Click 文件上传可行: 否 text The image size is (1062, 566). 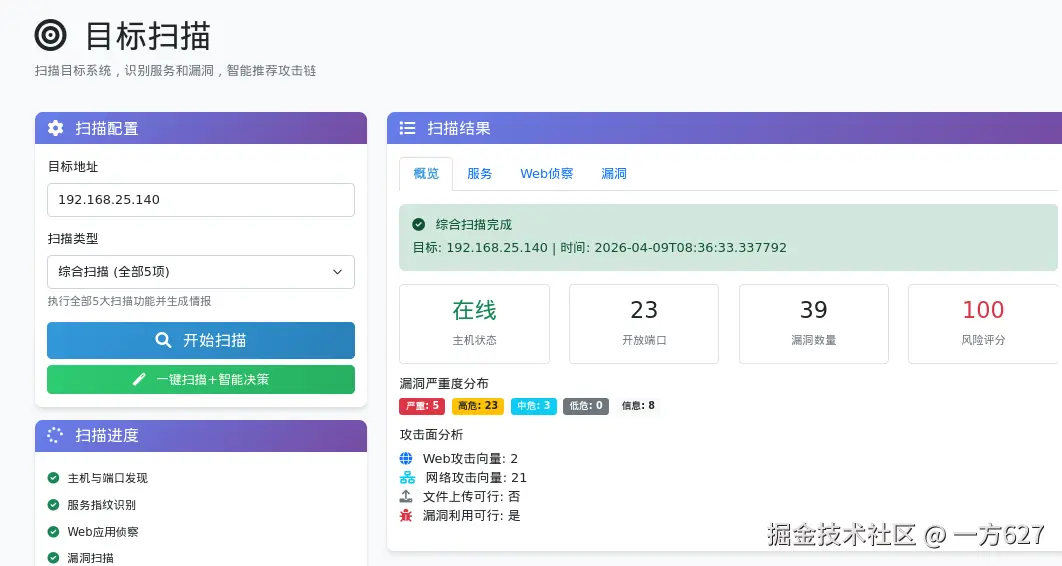pyautogui.click(x=471, y=496)
